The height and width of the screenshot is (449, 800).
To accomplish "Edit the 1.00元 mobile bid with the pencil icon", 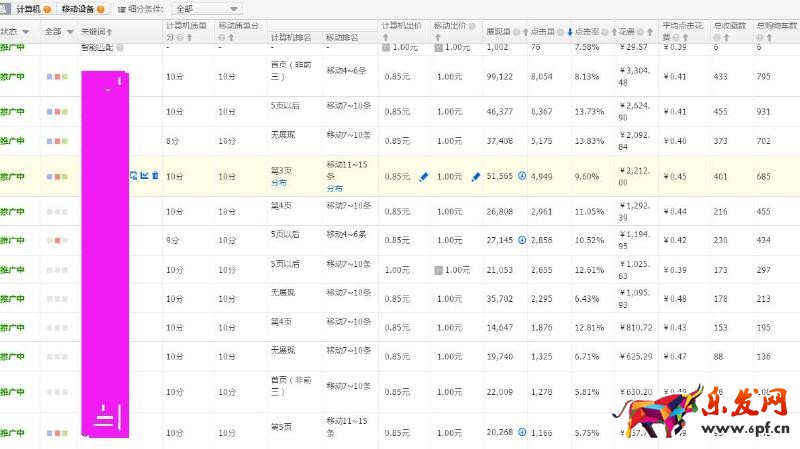I will coord(476,177).
